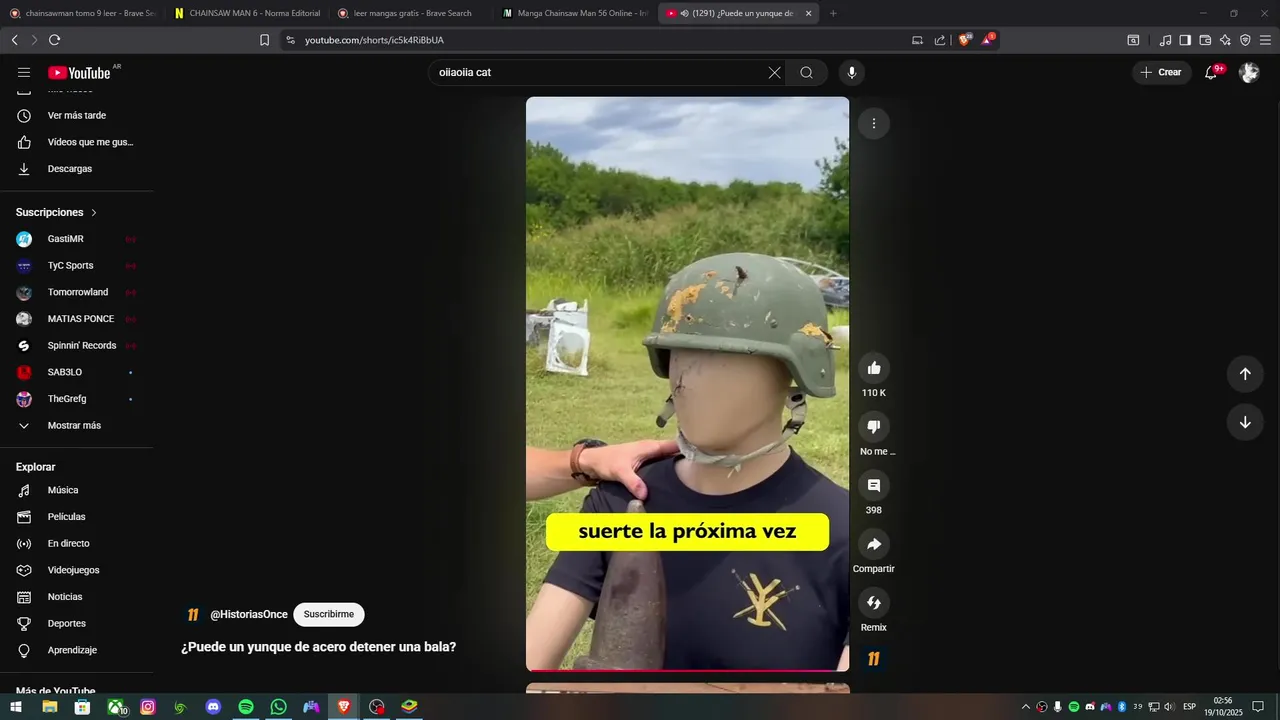
Task: Switch to CHAINSAW MAN 6 Norma Editorial tab
Action: [x=247, y=13]
